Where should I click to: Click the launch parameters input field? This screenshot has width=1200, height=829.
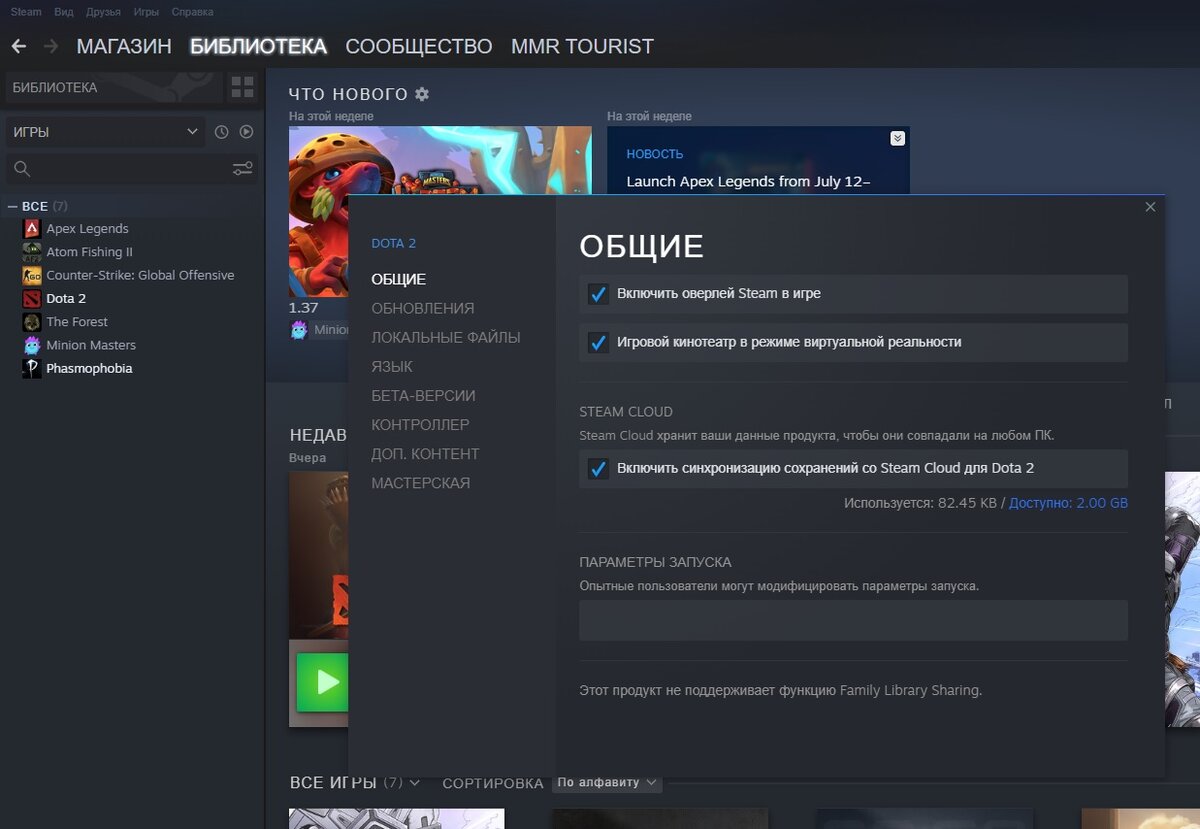pyautogui.click(x=853, y=620)
